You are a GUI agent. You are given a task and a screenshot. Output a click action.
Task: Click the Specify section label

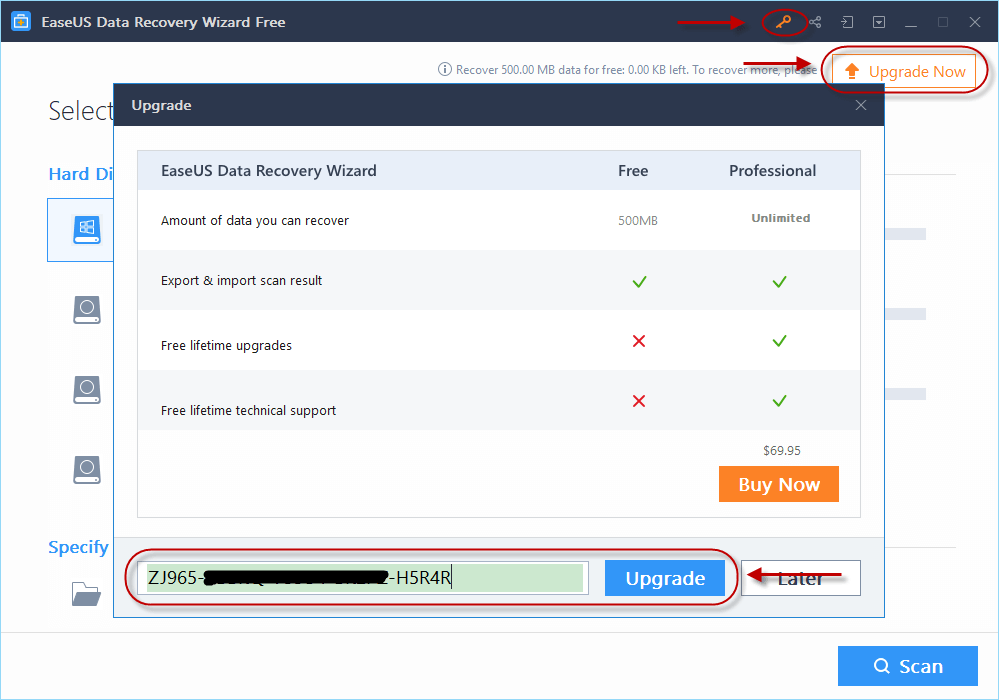point(78,547)
